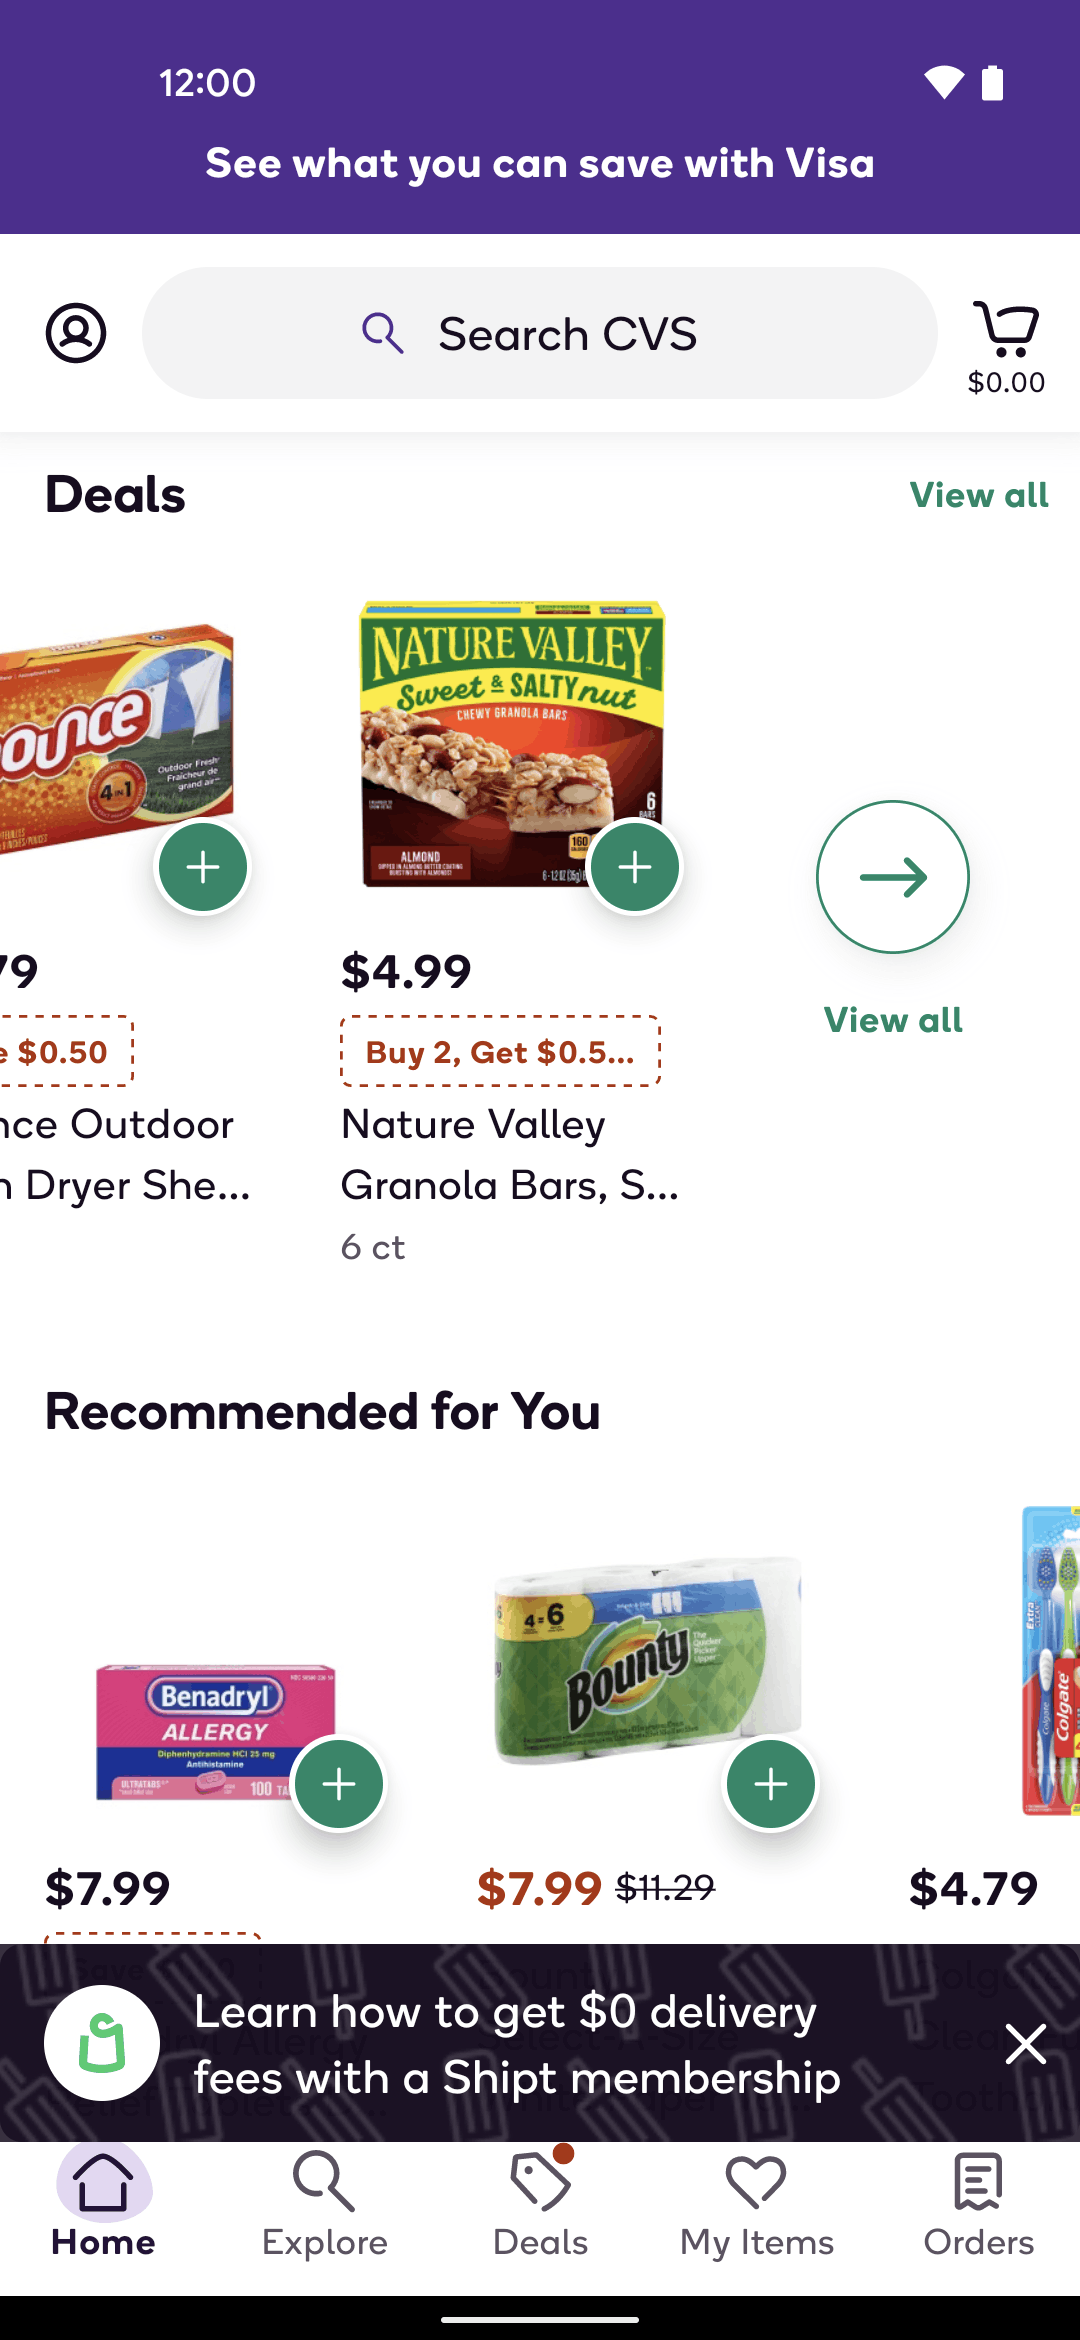Image resolution: width=1080 pixels, height=2340 pixels.
Task: Add Benadryl Allergy to cart
Action: point(339,1784)
